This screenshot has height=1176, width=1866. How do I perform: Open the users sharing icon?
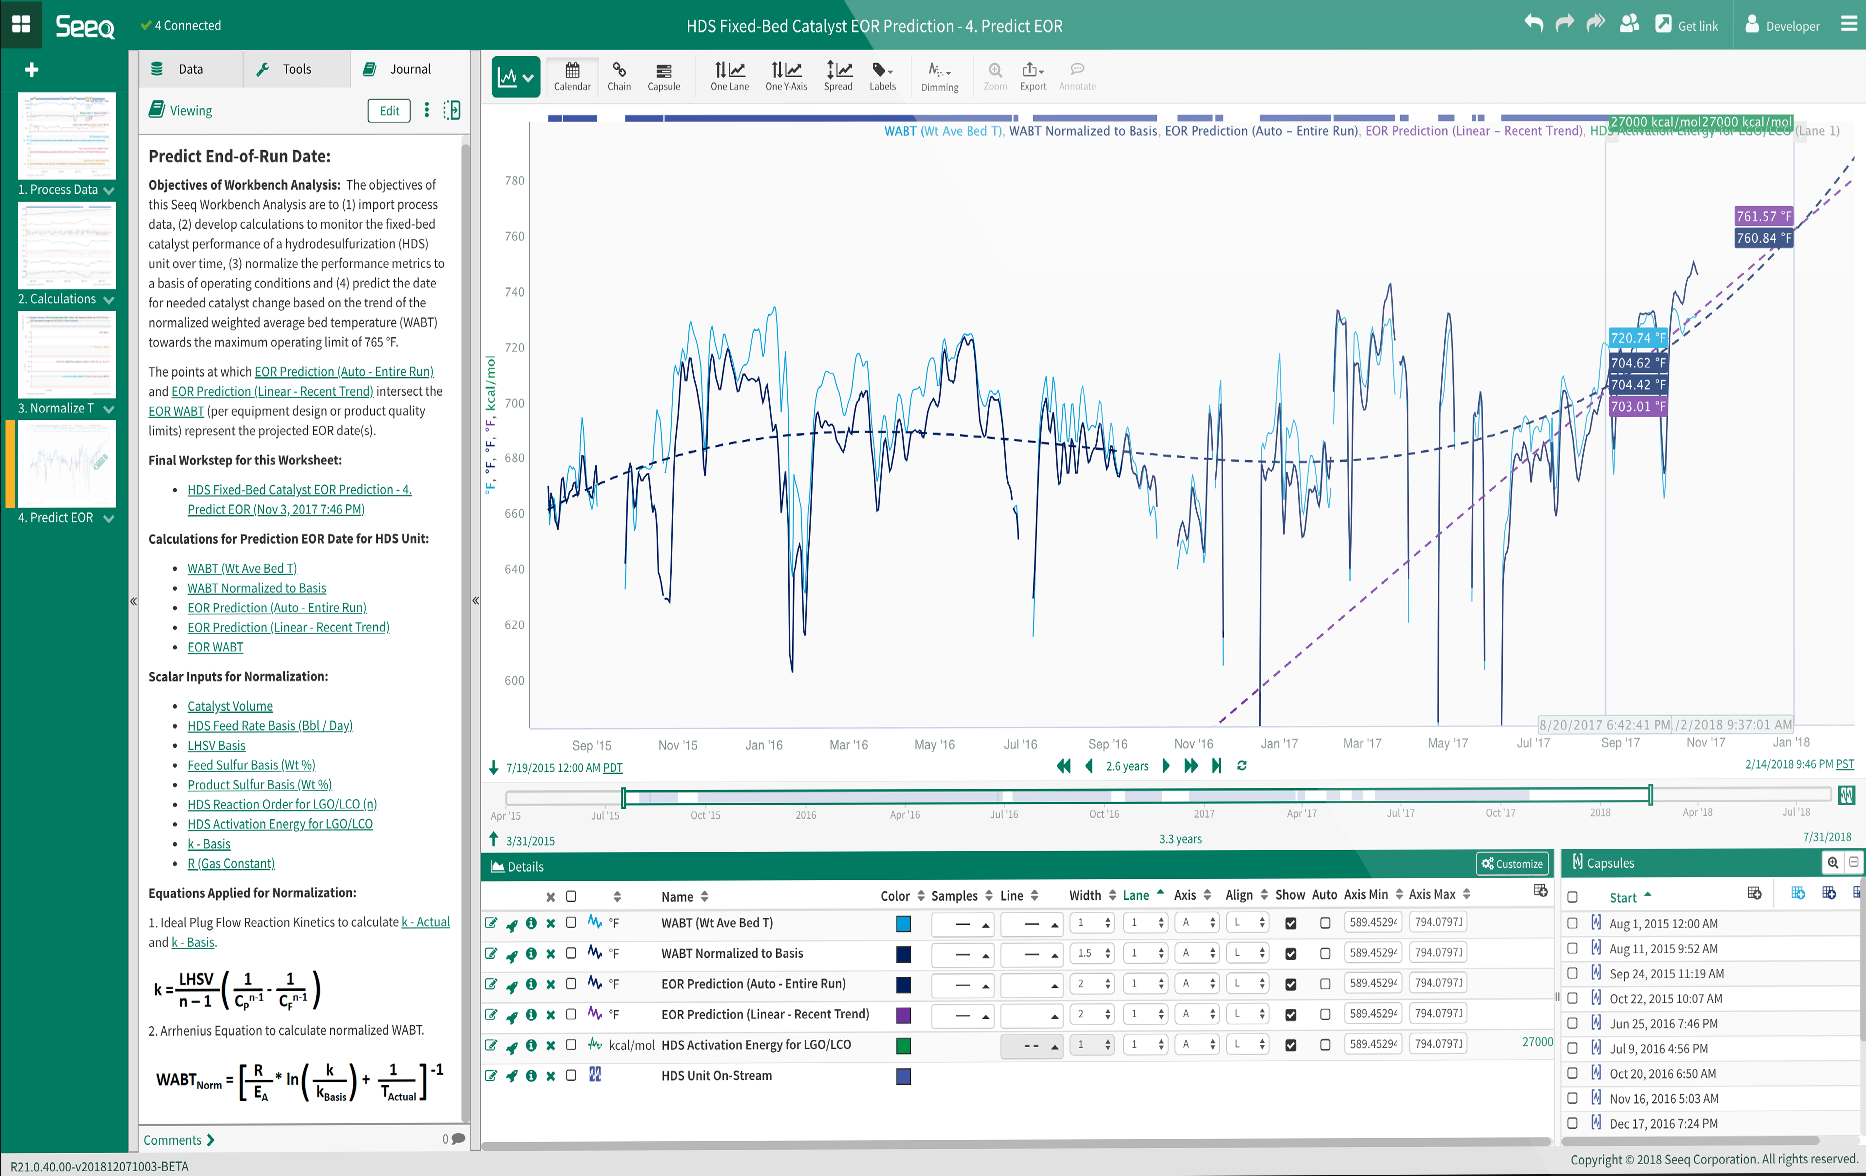(x=1629, y=24)
